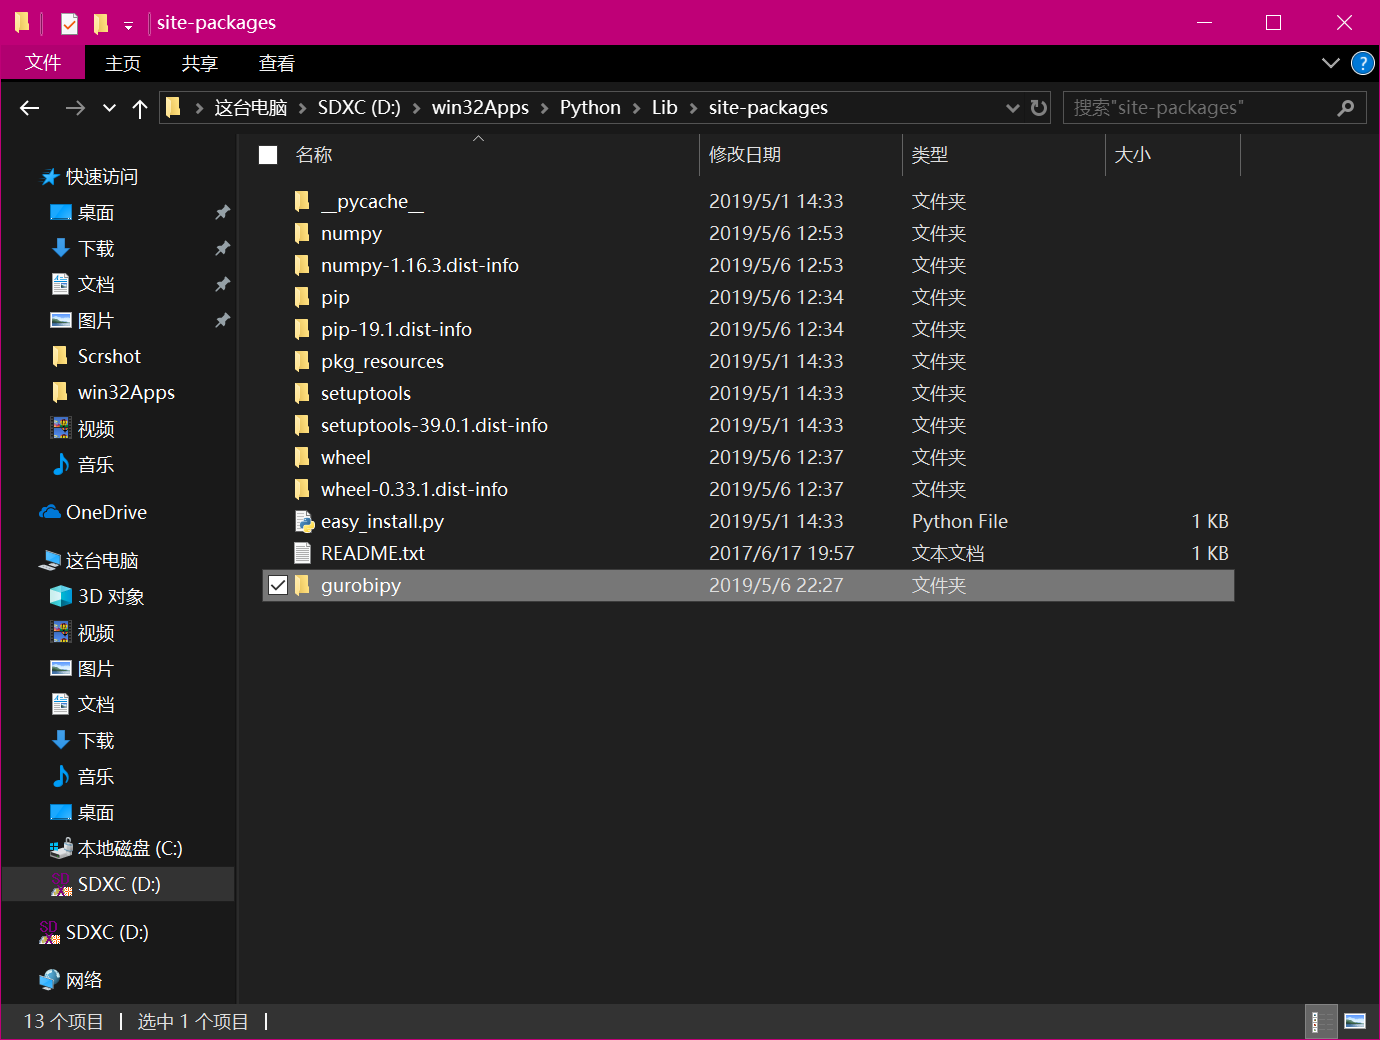Select setuptools-39.0.1.dist-info folder name

[434, 425]
